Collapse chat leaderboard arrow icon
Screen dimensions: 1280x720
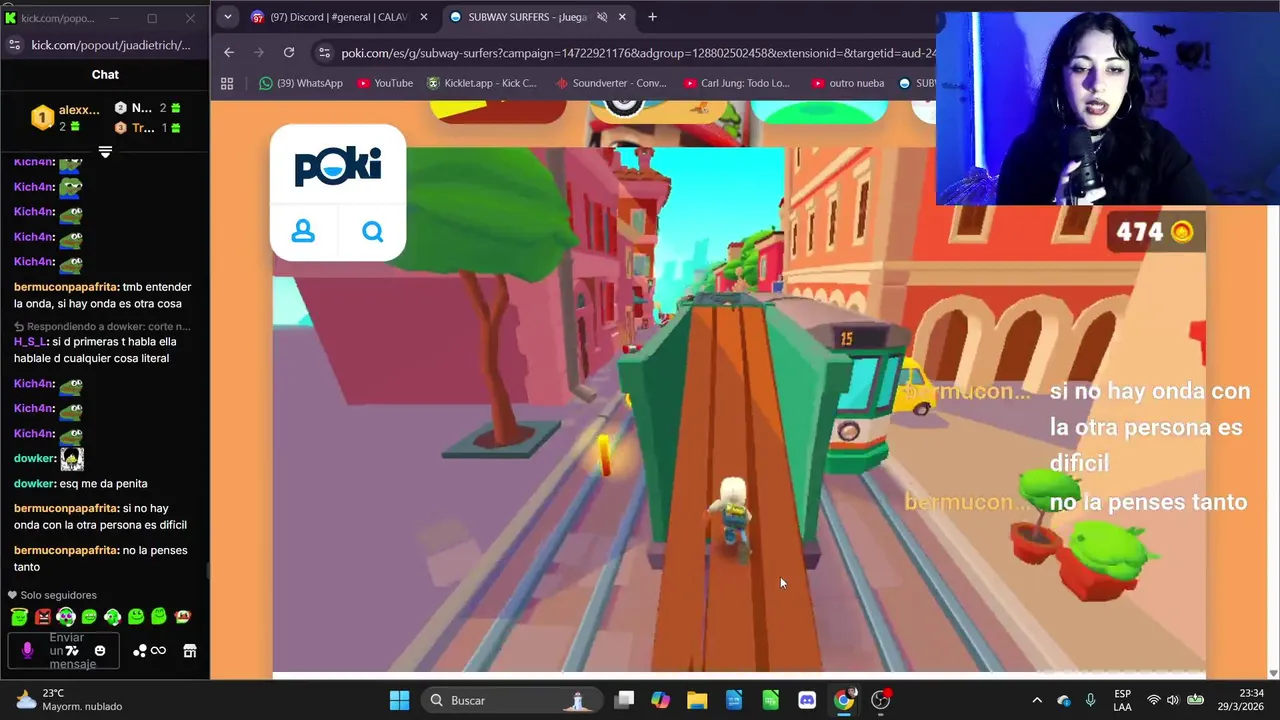[105, 152]
